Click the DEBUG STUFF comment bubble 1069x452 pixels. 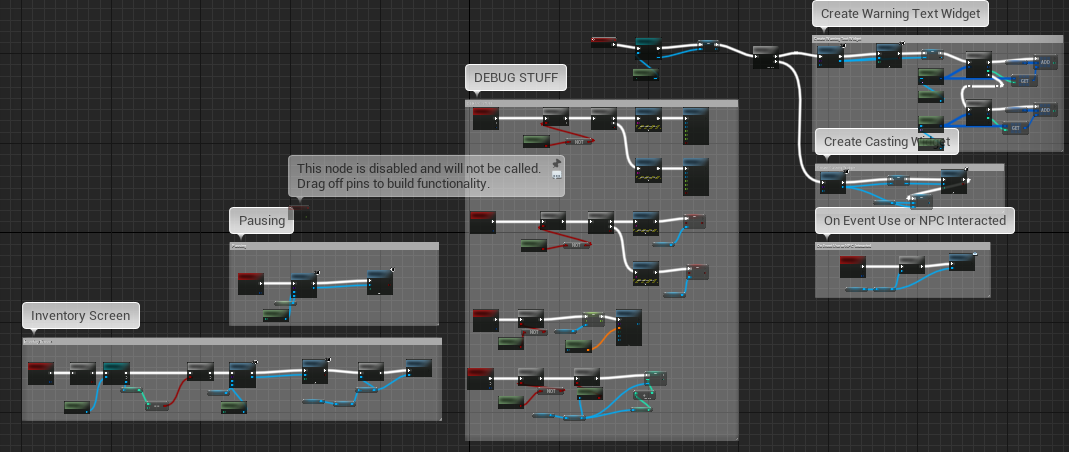click(516, 78)
